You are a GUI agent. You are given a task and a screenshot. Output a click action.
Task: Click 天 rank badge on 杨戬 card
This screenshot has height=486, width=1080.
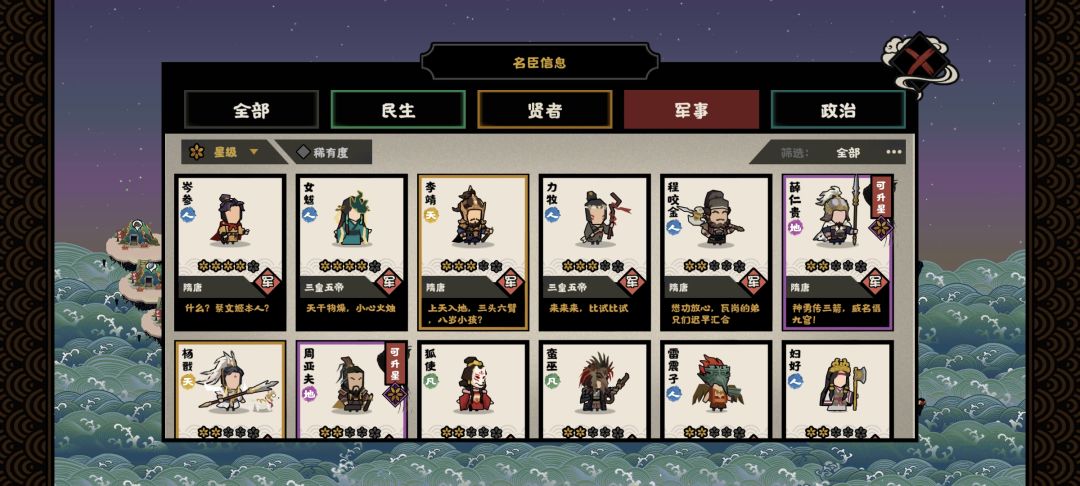point(188,381)
